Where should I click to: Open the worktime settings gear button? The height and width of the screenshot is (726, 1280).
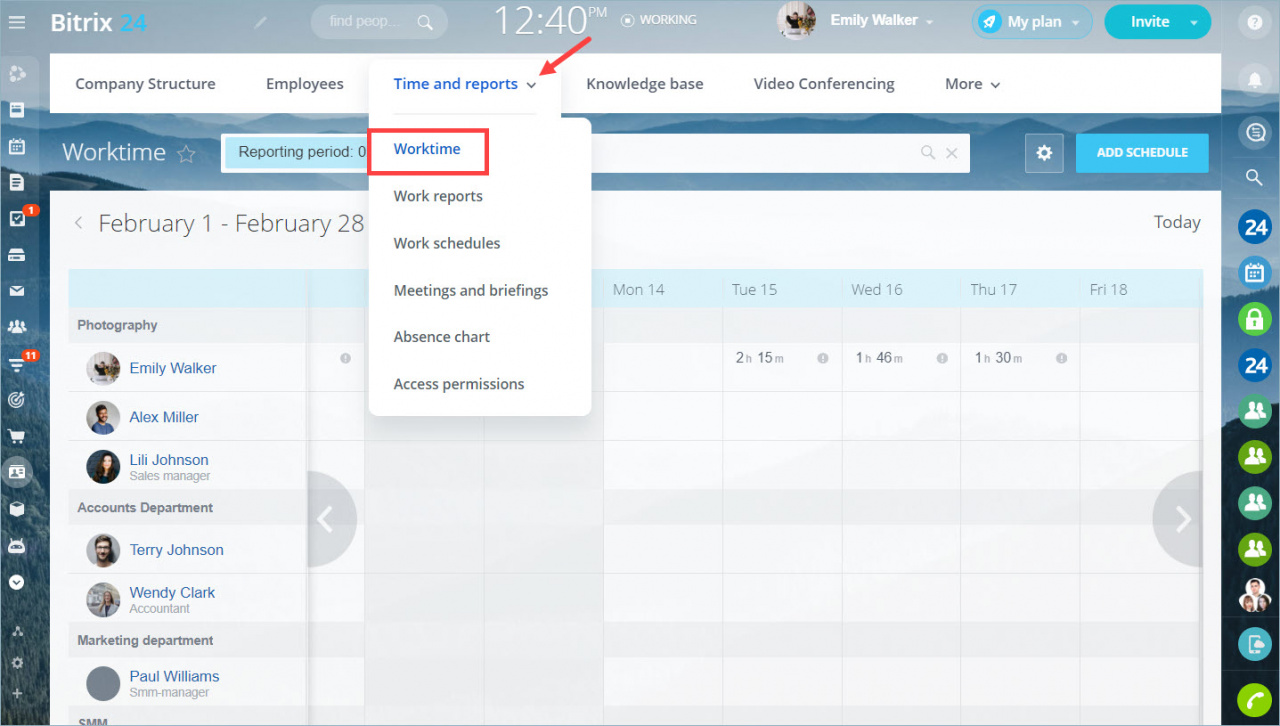1044,153
